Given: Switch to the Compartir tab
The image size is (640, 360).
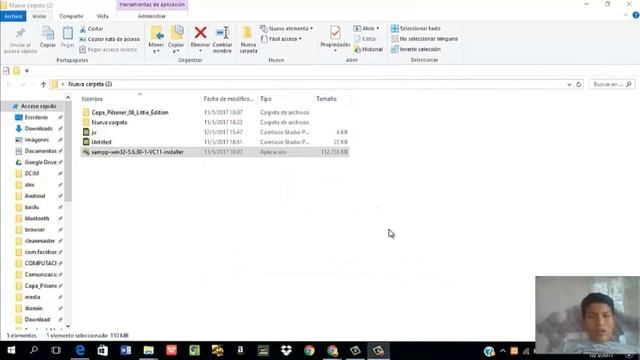Looking at the screenshot, I should [71, 16].
